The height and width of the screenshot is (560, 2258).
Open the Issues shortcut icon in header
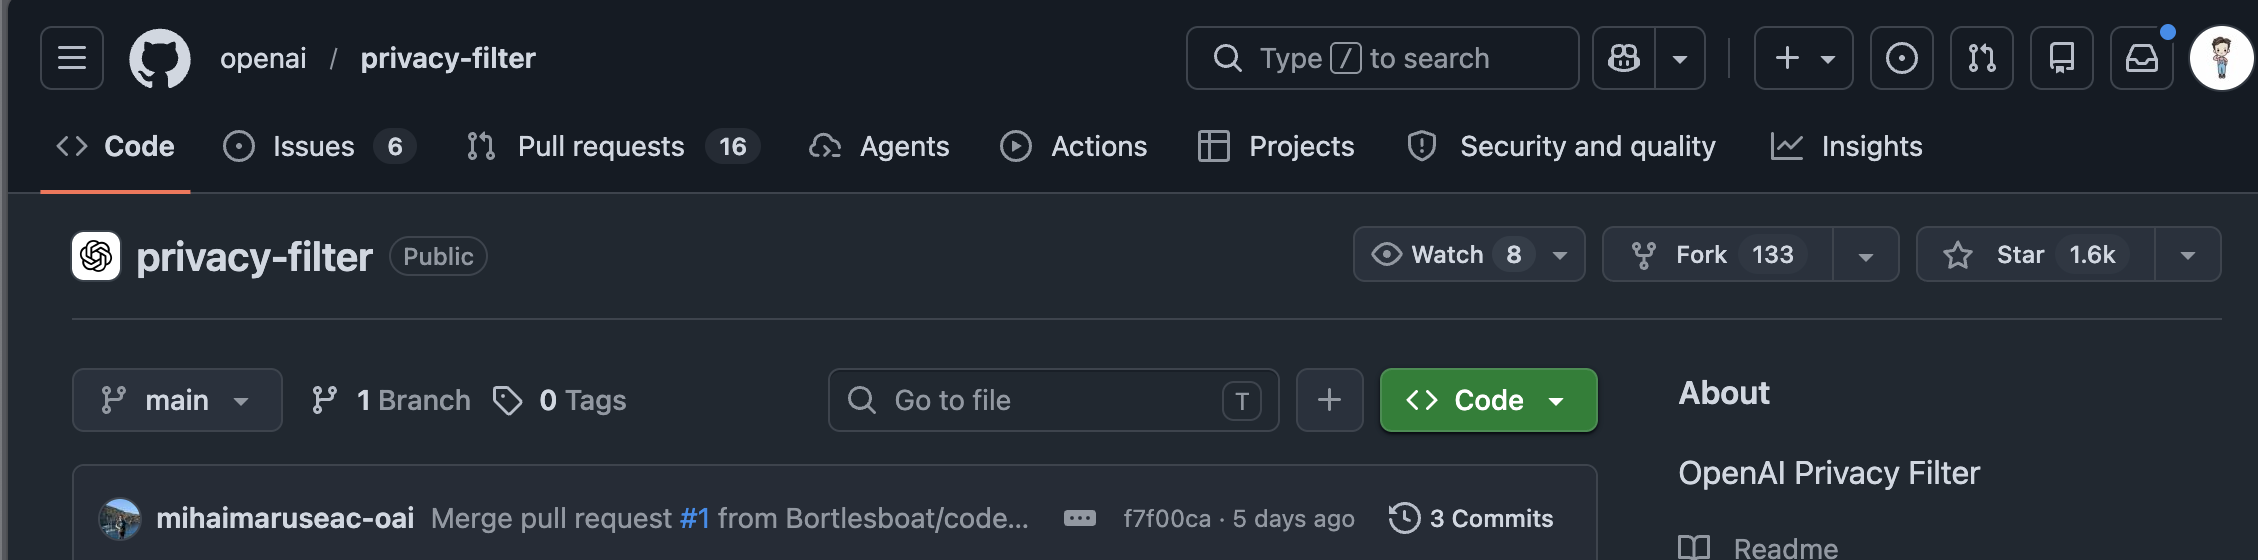click(1902, 58)
